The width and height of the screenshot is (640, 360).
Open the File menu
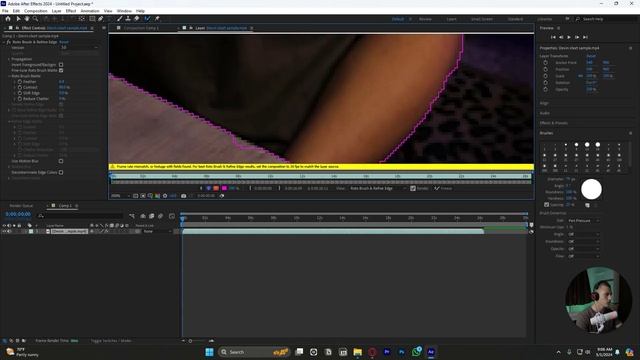5,11
